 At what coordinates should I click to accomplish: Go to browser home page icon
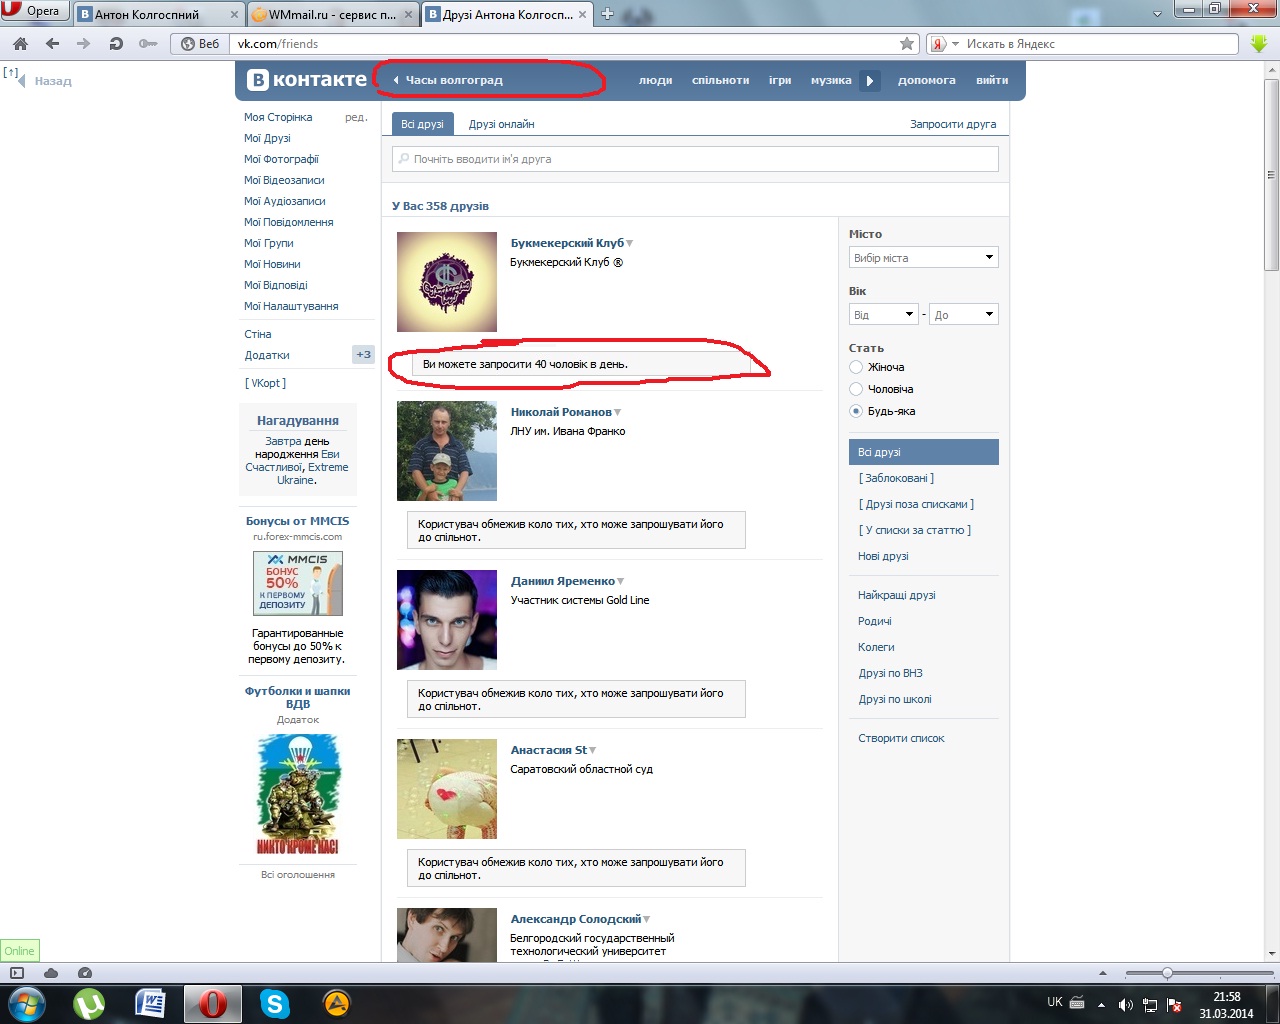[x=20, y=44]
